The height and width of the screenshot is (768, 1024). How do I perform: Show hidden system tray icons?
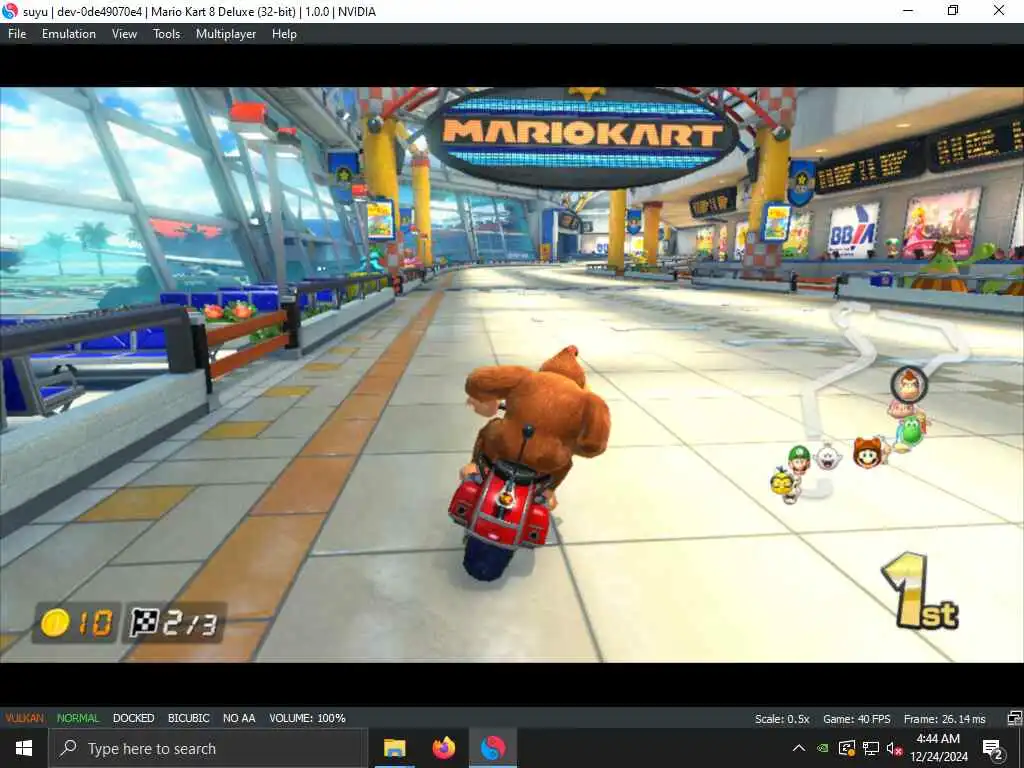[x=799, y=748]
